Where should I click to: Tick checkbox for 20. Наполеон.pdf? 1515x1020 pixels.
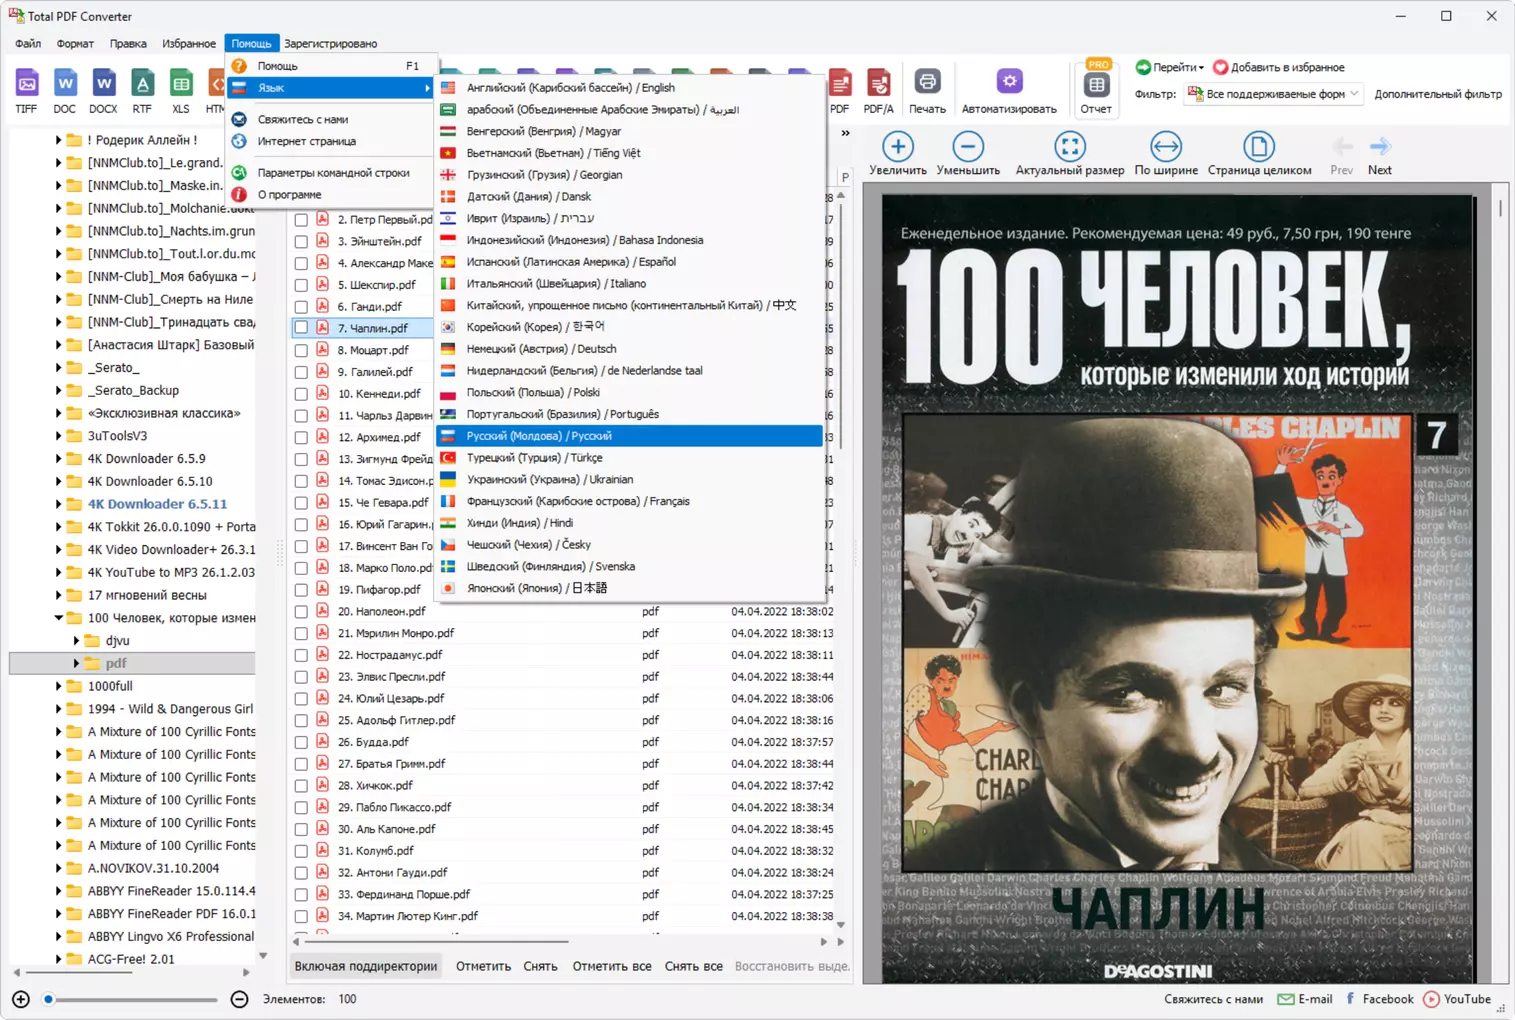[x=301, y=611]
